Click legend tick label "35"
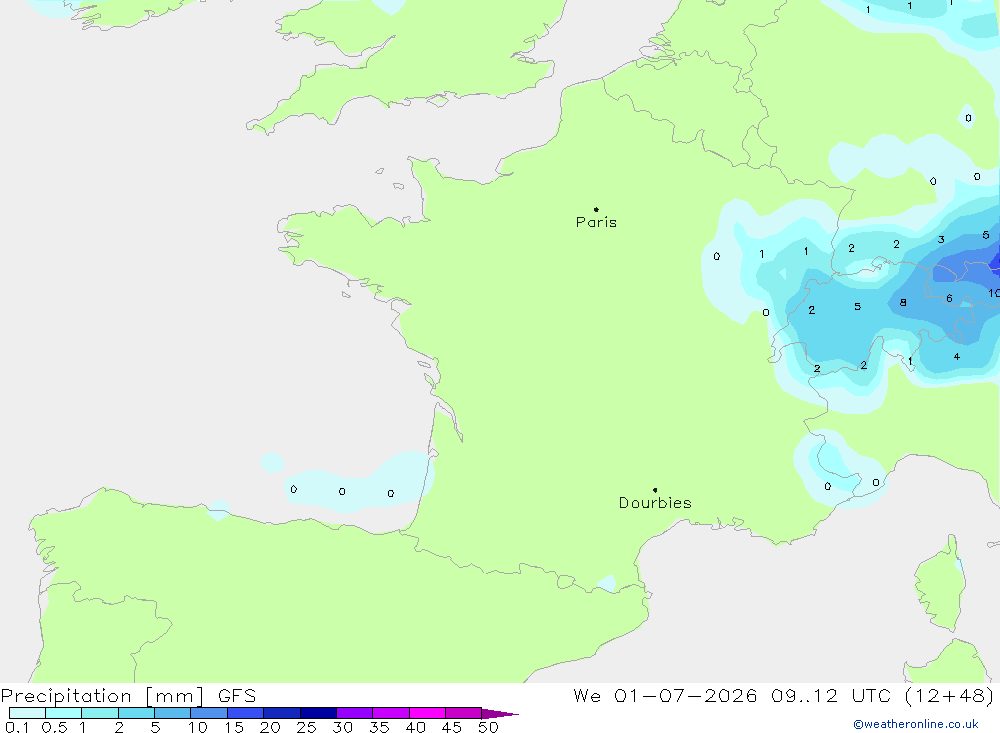Screen dimensions: 1000x733 click(379, 727)
